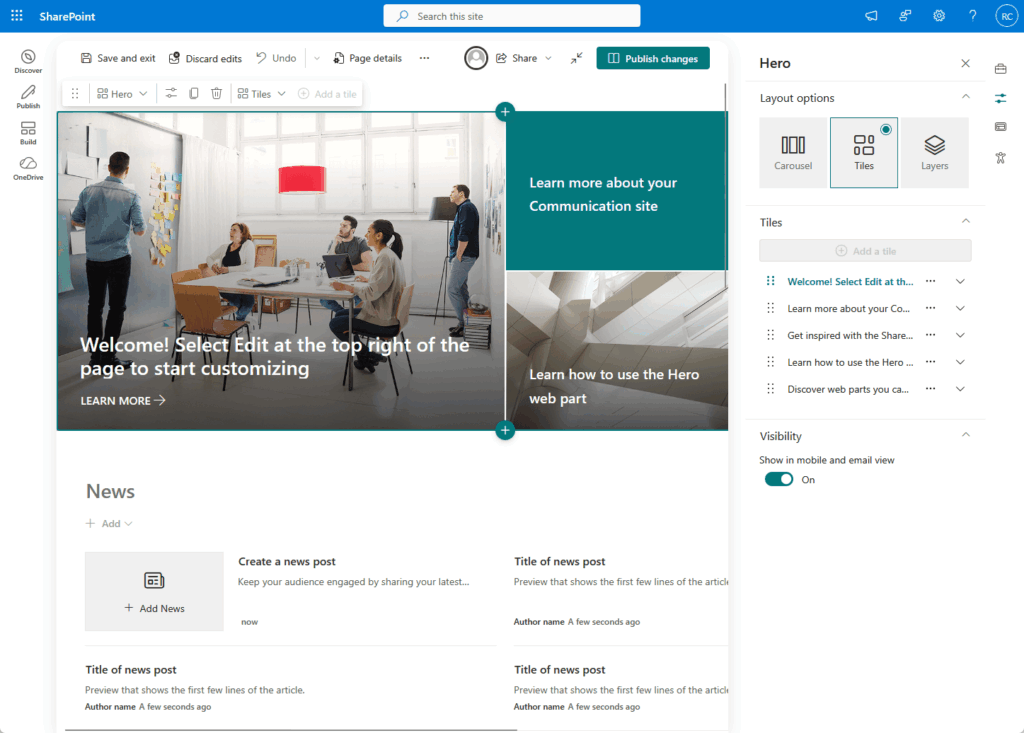Image resolution: width=1024 pixels, height=733 pixels.
Task: Click Add a tile in pane
Action: (x=865, y=251)
